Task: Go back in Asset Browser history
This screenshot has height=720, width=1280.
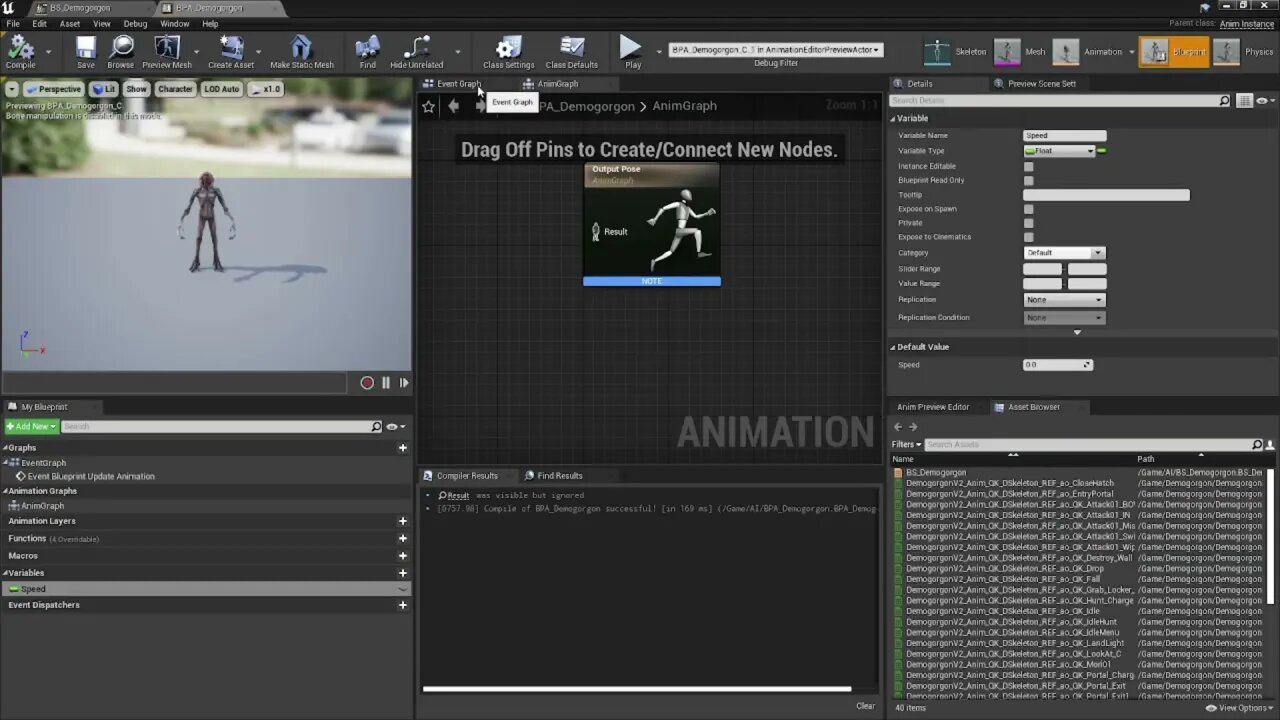Action: 897,427
